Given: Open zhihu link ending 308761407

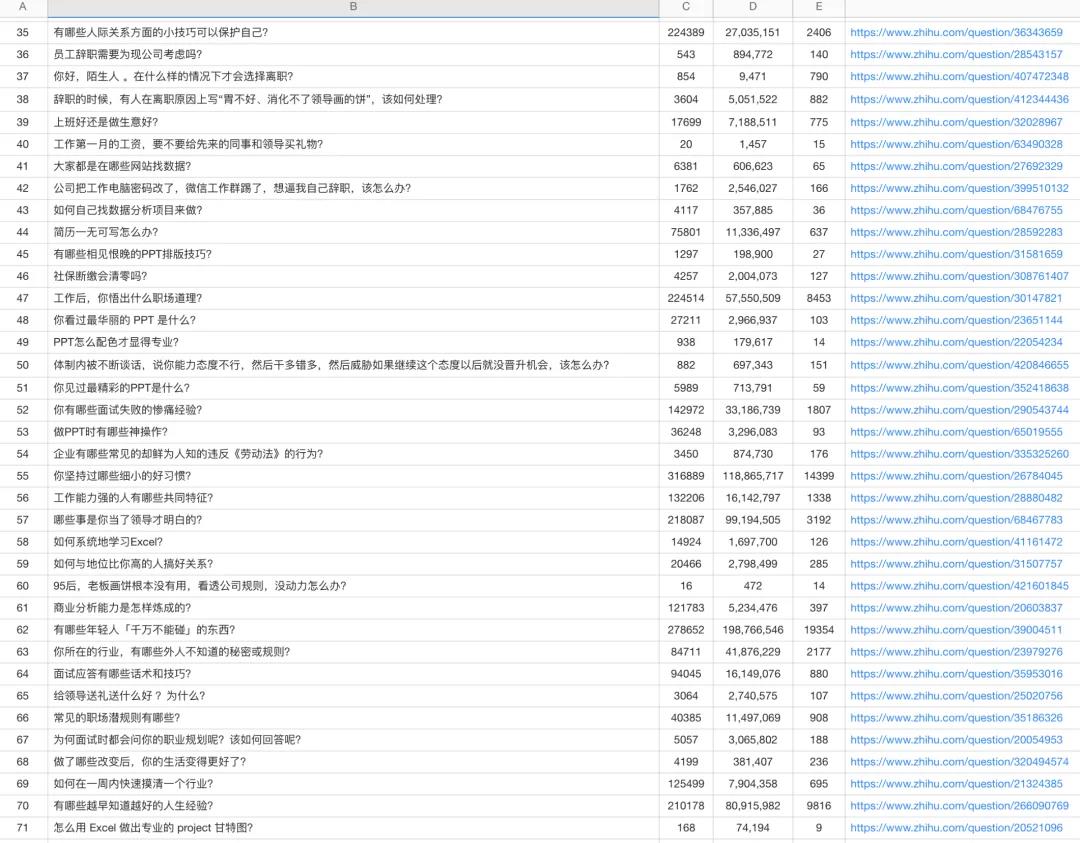Looking at the screenshot, I should (x=959, y=276).
